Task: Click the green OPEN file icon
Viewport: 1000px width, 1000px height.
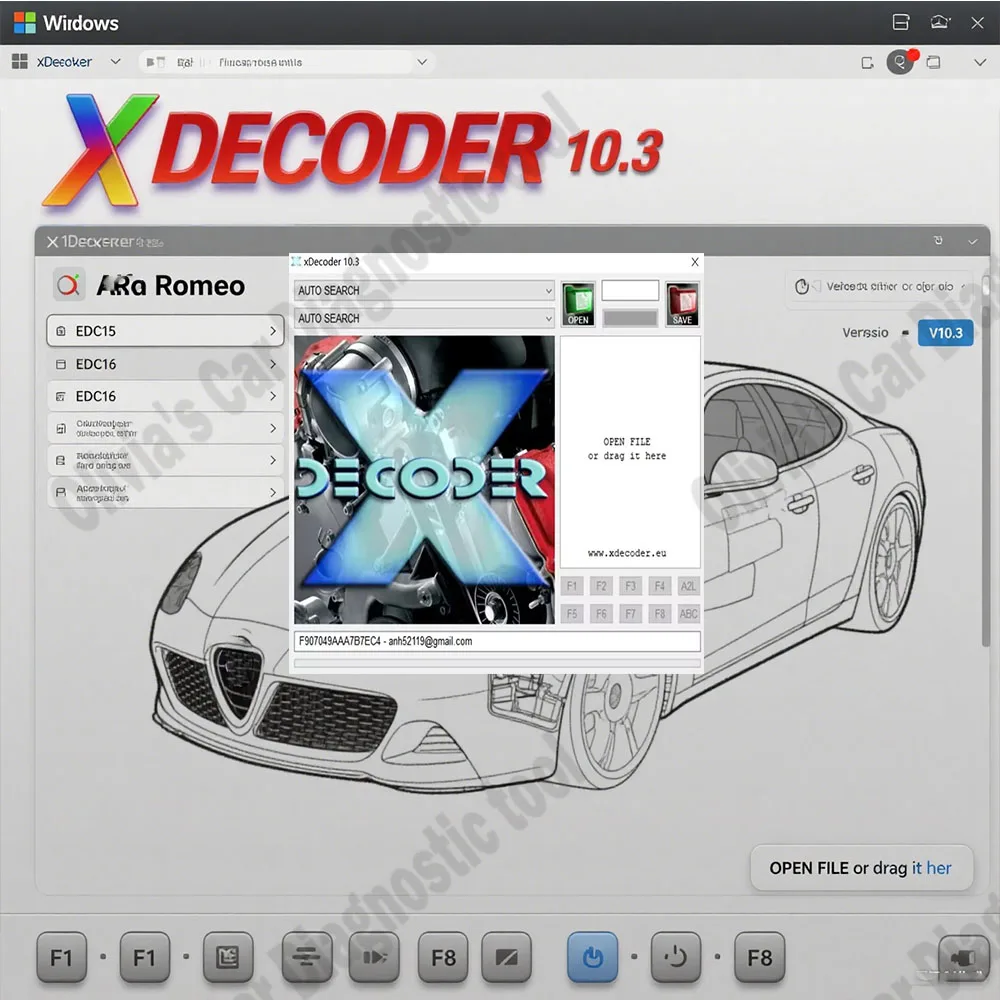Action: [x=579, y=303]
